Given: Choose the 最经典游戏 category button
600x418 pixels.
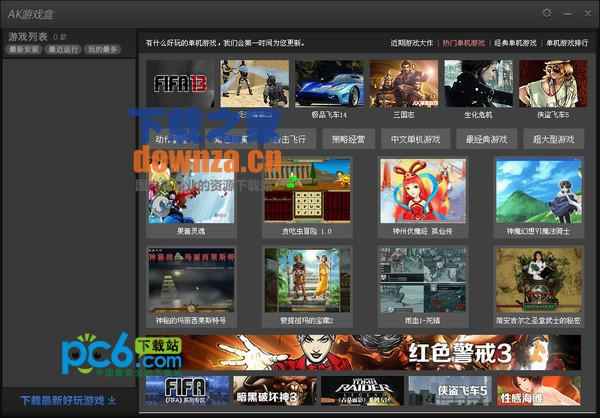Looking at the screenshot, I should (486, 139).
